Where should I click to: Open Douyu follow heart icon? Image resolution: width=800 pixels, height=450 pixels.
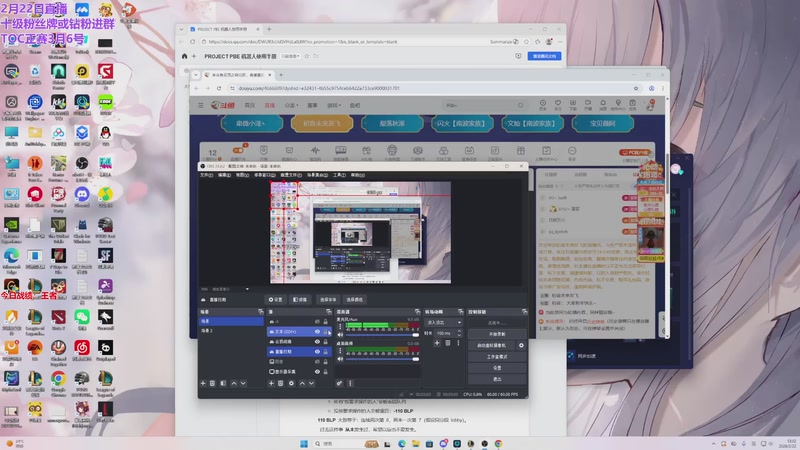tap(558, 103)
